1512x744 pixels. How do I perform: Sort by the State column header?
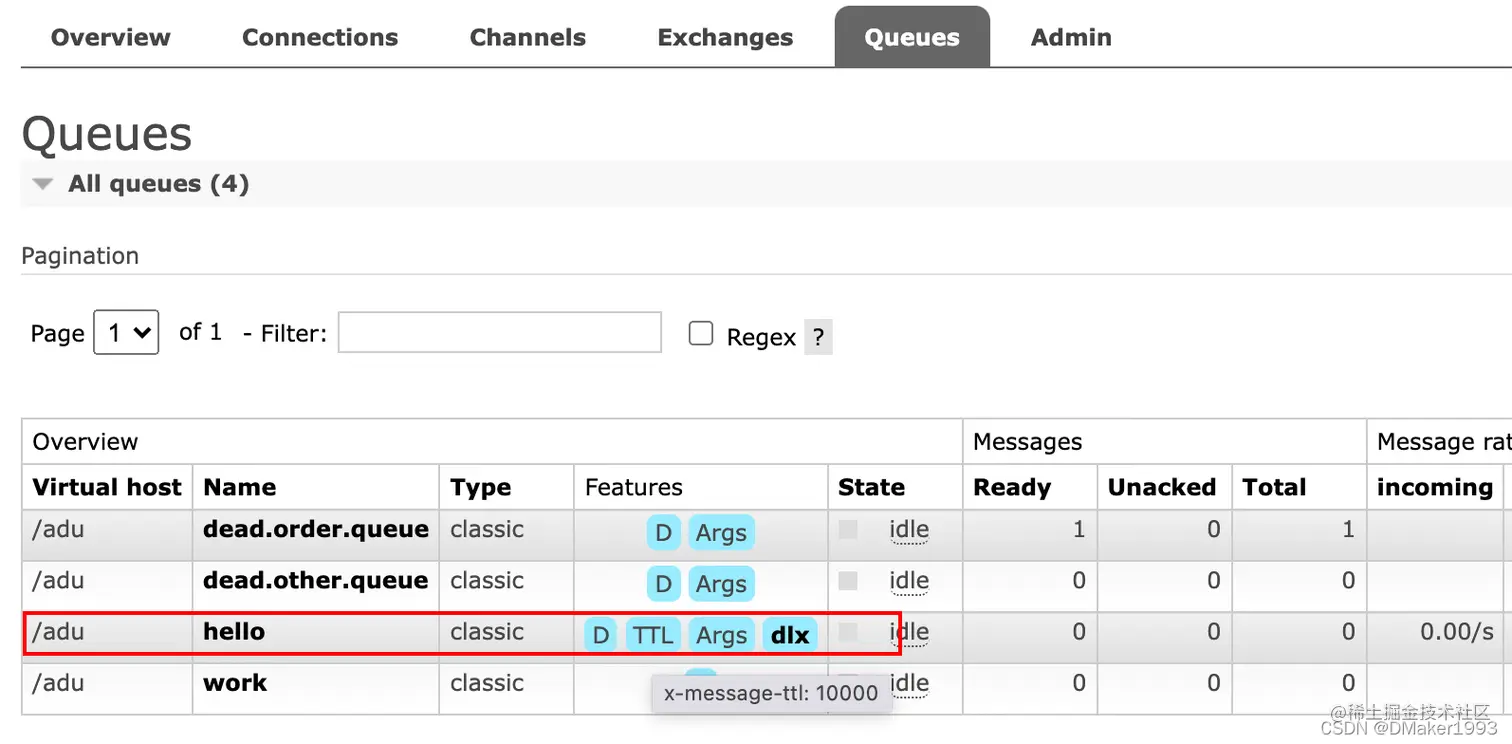(871, 487)
